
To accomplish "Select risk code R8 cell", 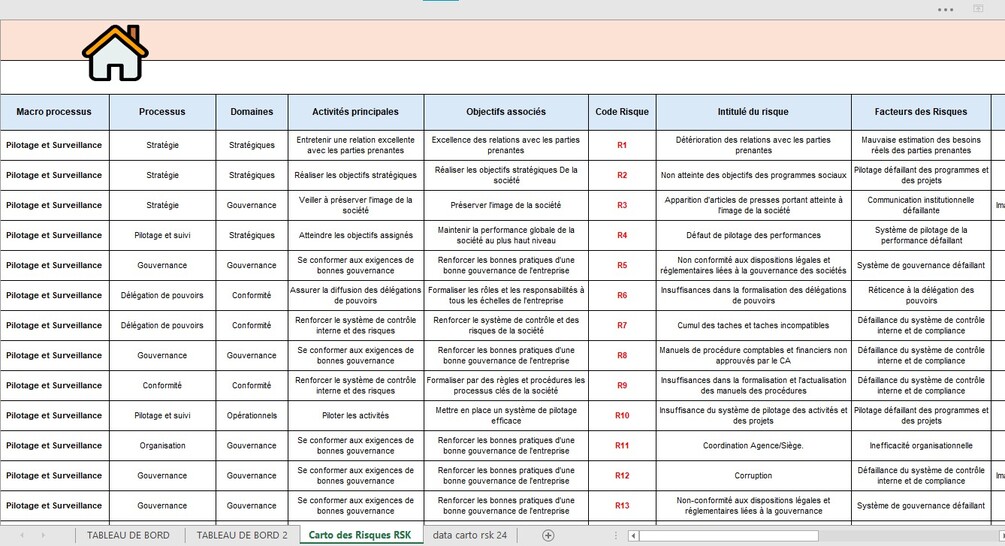I will point(622,355).
